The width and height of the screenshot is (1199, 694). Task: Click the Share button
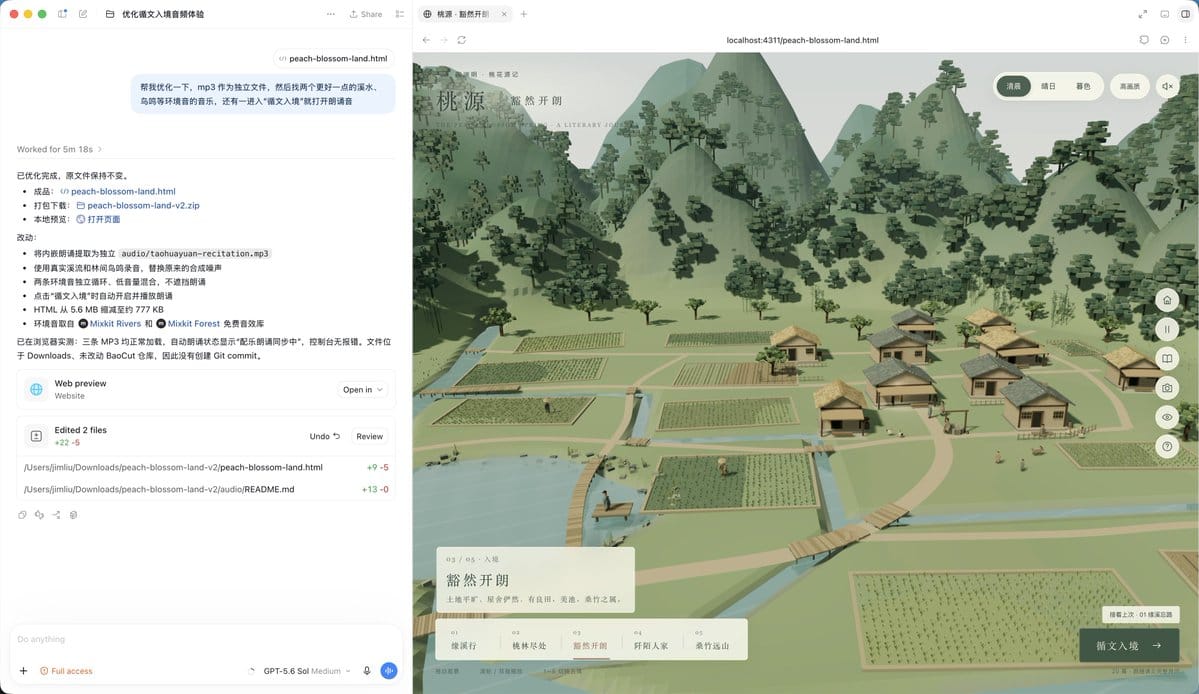pos(366,14)
